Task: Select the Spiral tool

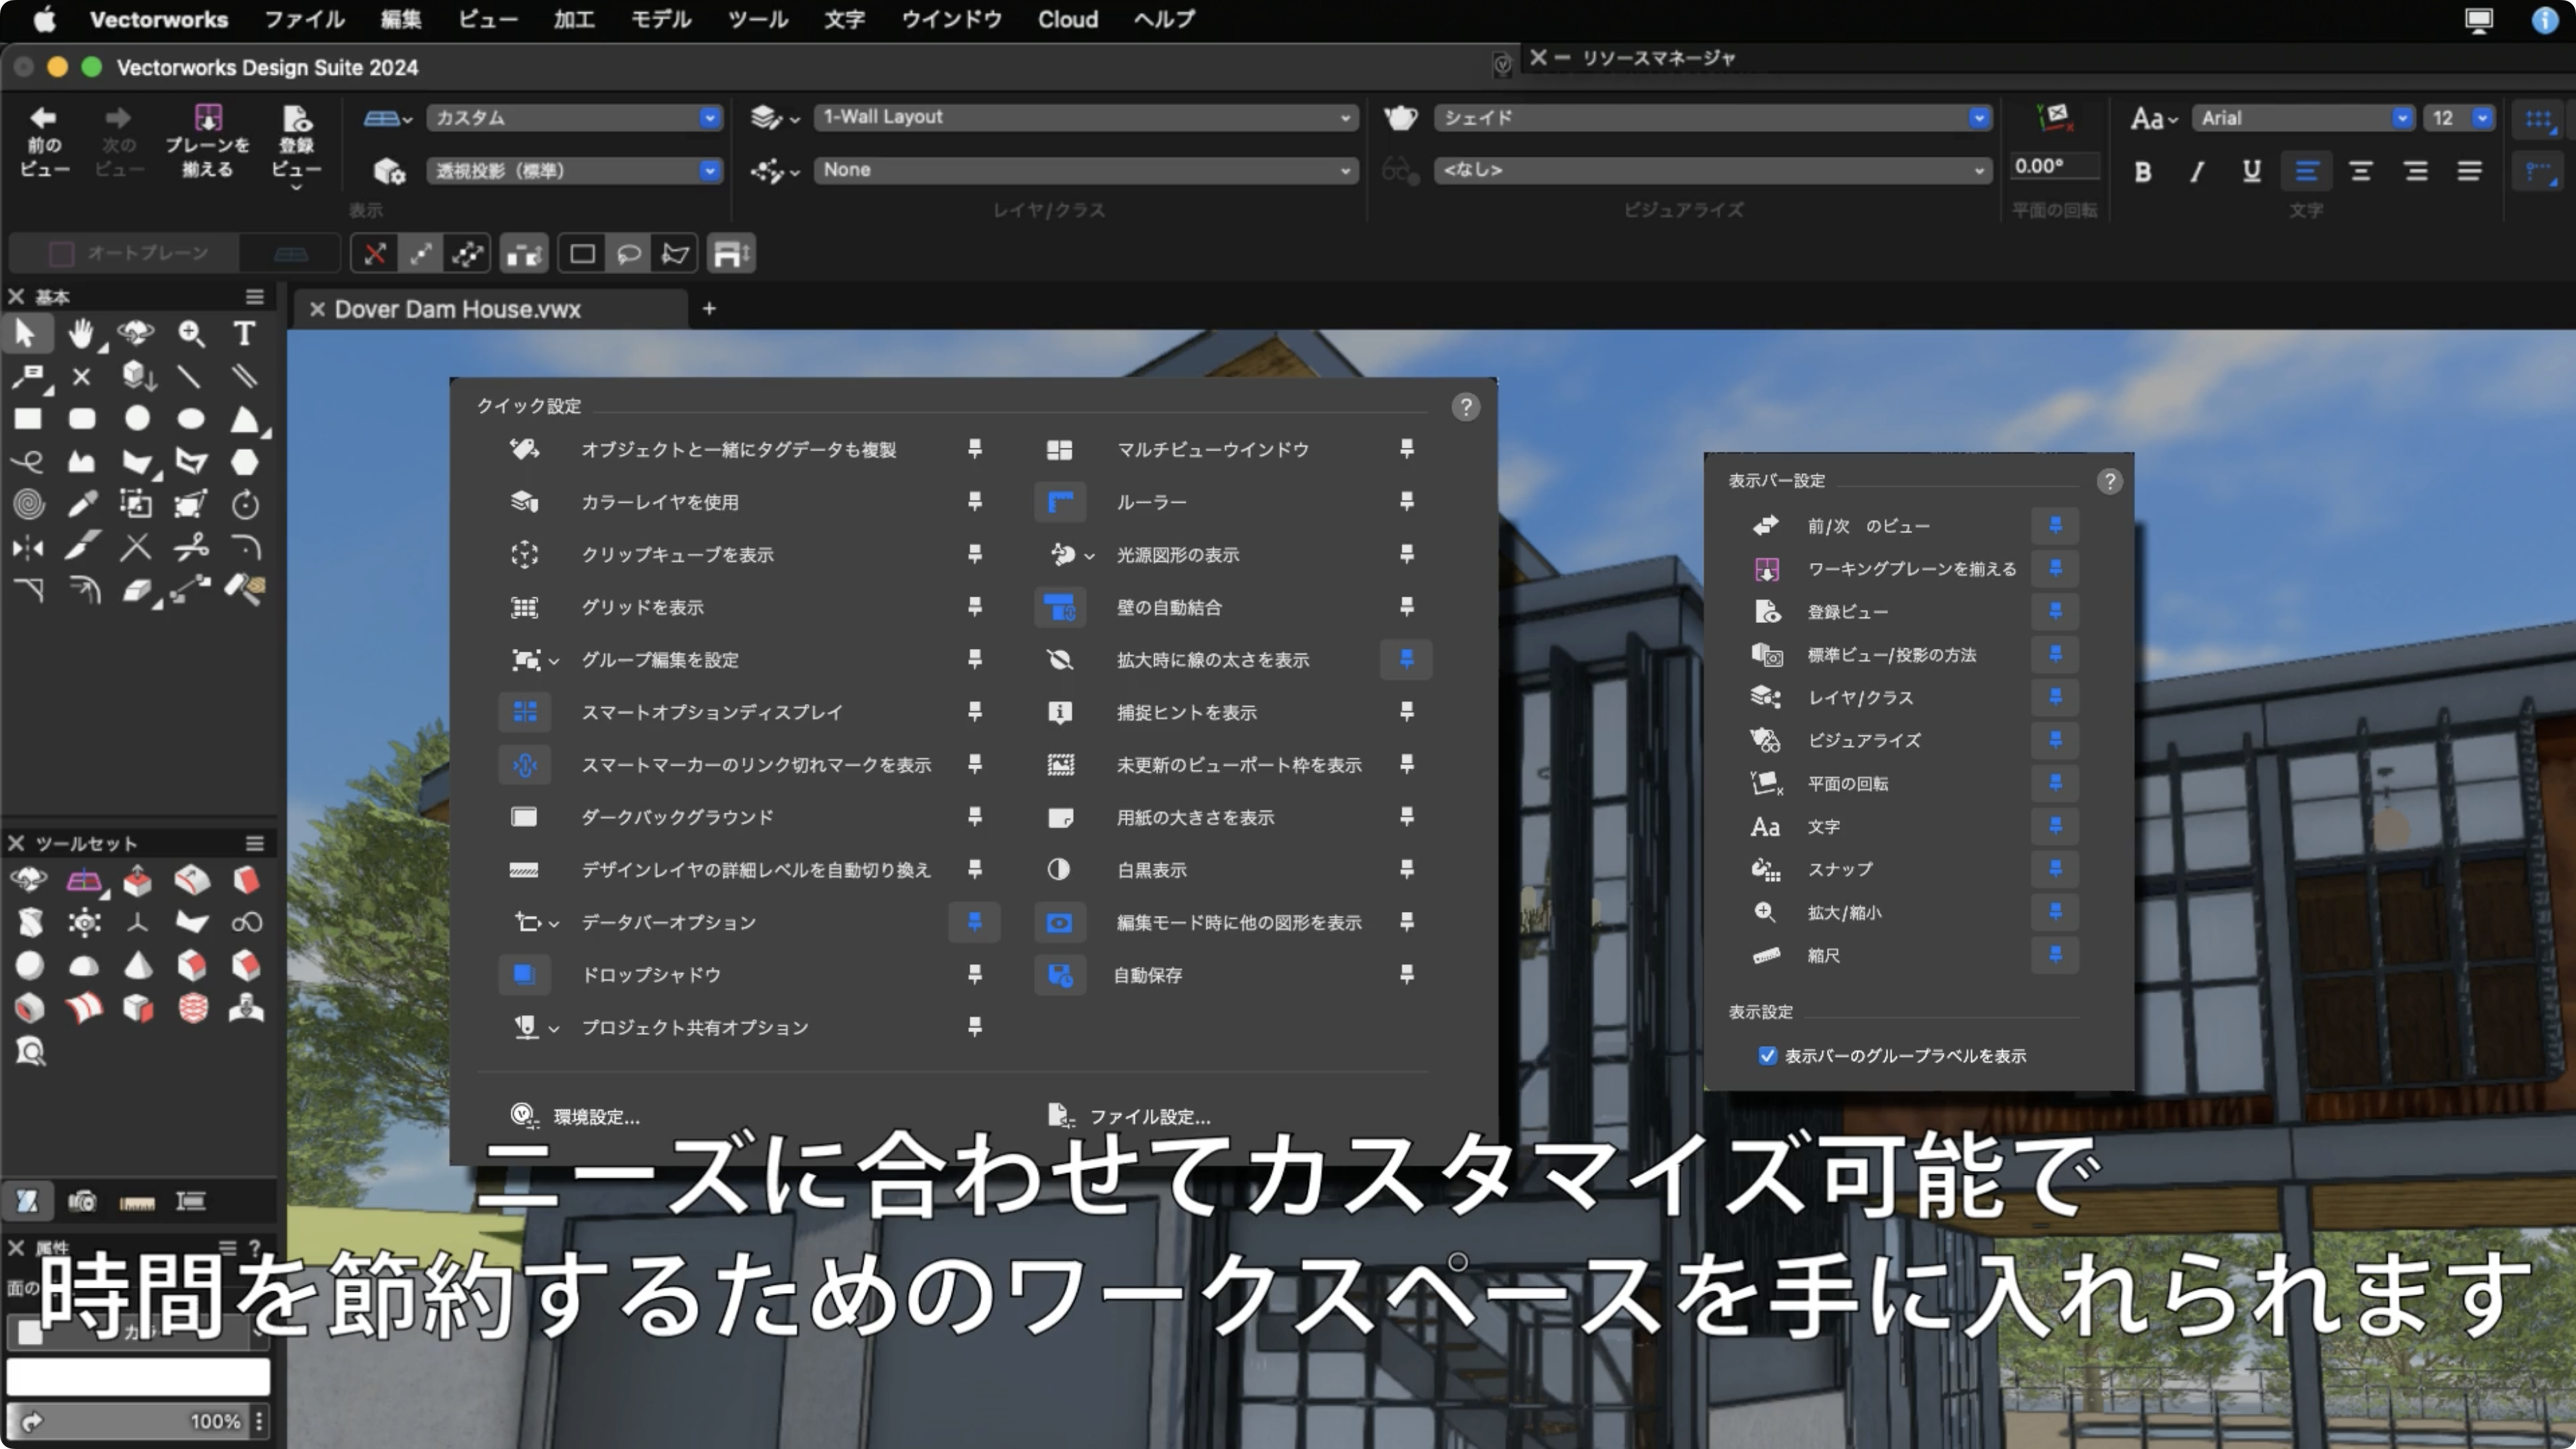Action: point(28,504)
